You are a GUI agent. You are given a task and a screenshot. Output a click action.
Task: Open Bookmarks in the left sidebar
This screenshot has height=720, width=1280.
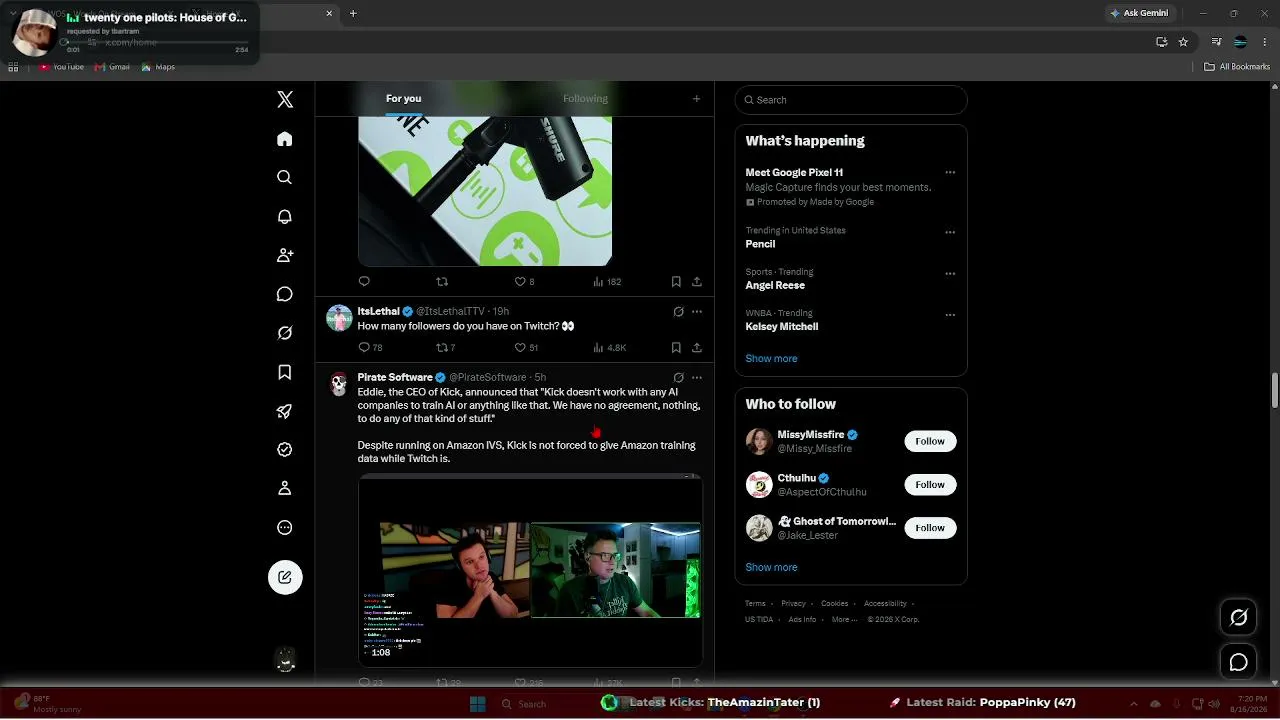pyautogui.click(x=285, y=372)
